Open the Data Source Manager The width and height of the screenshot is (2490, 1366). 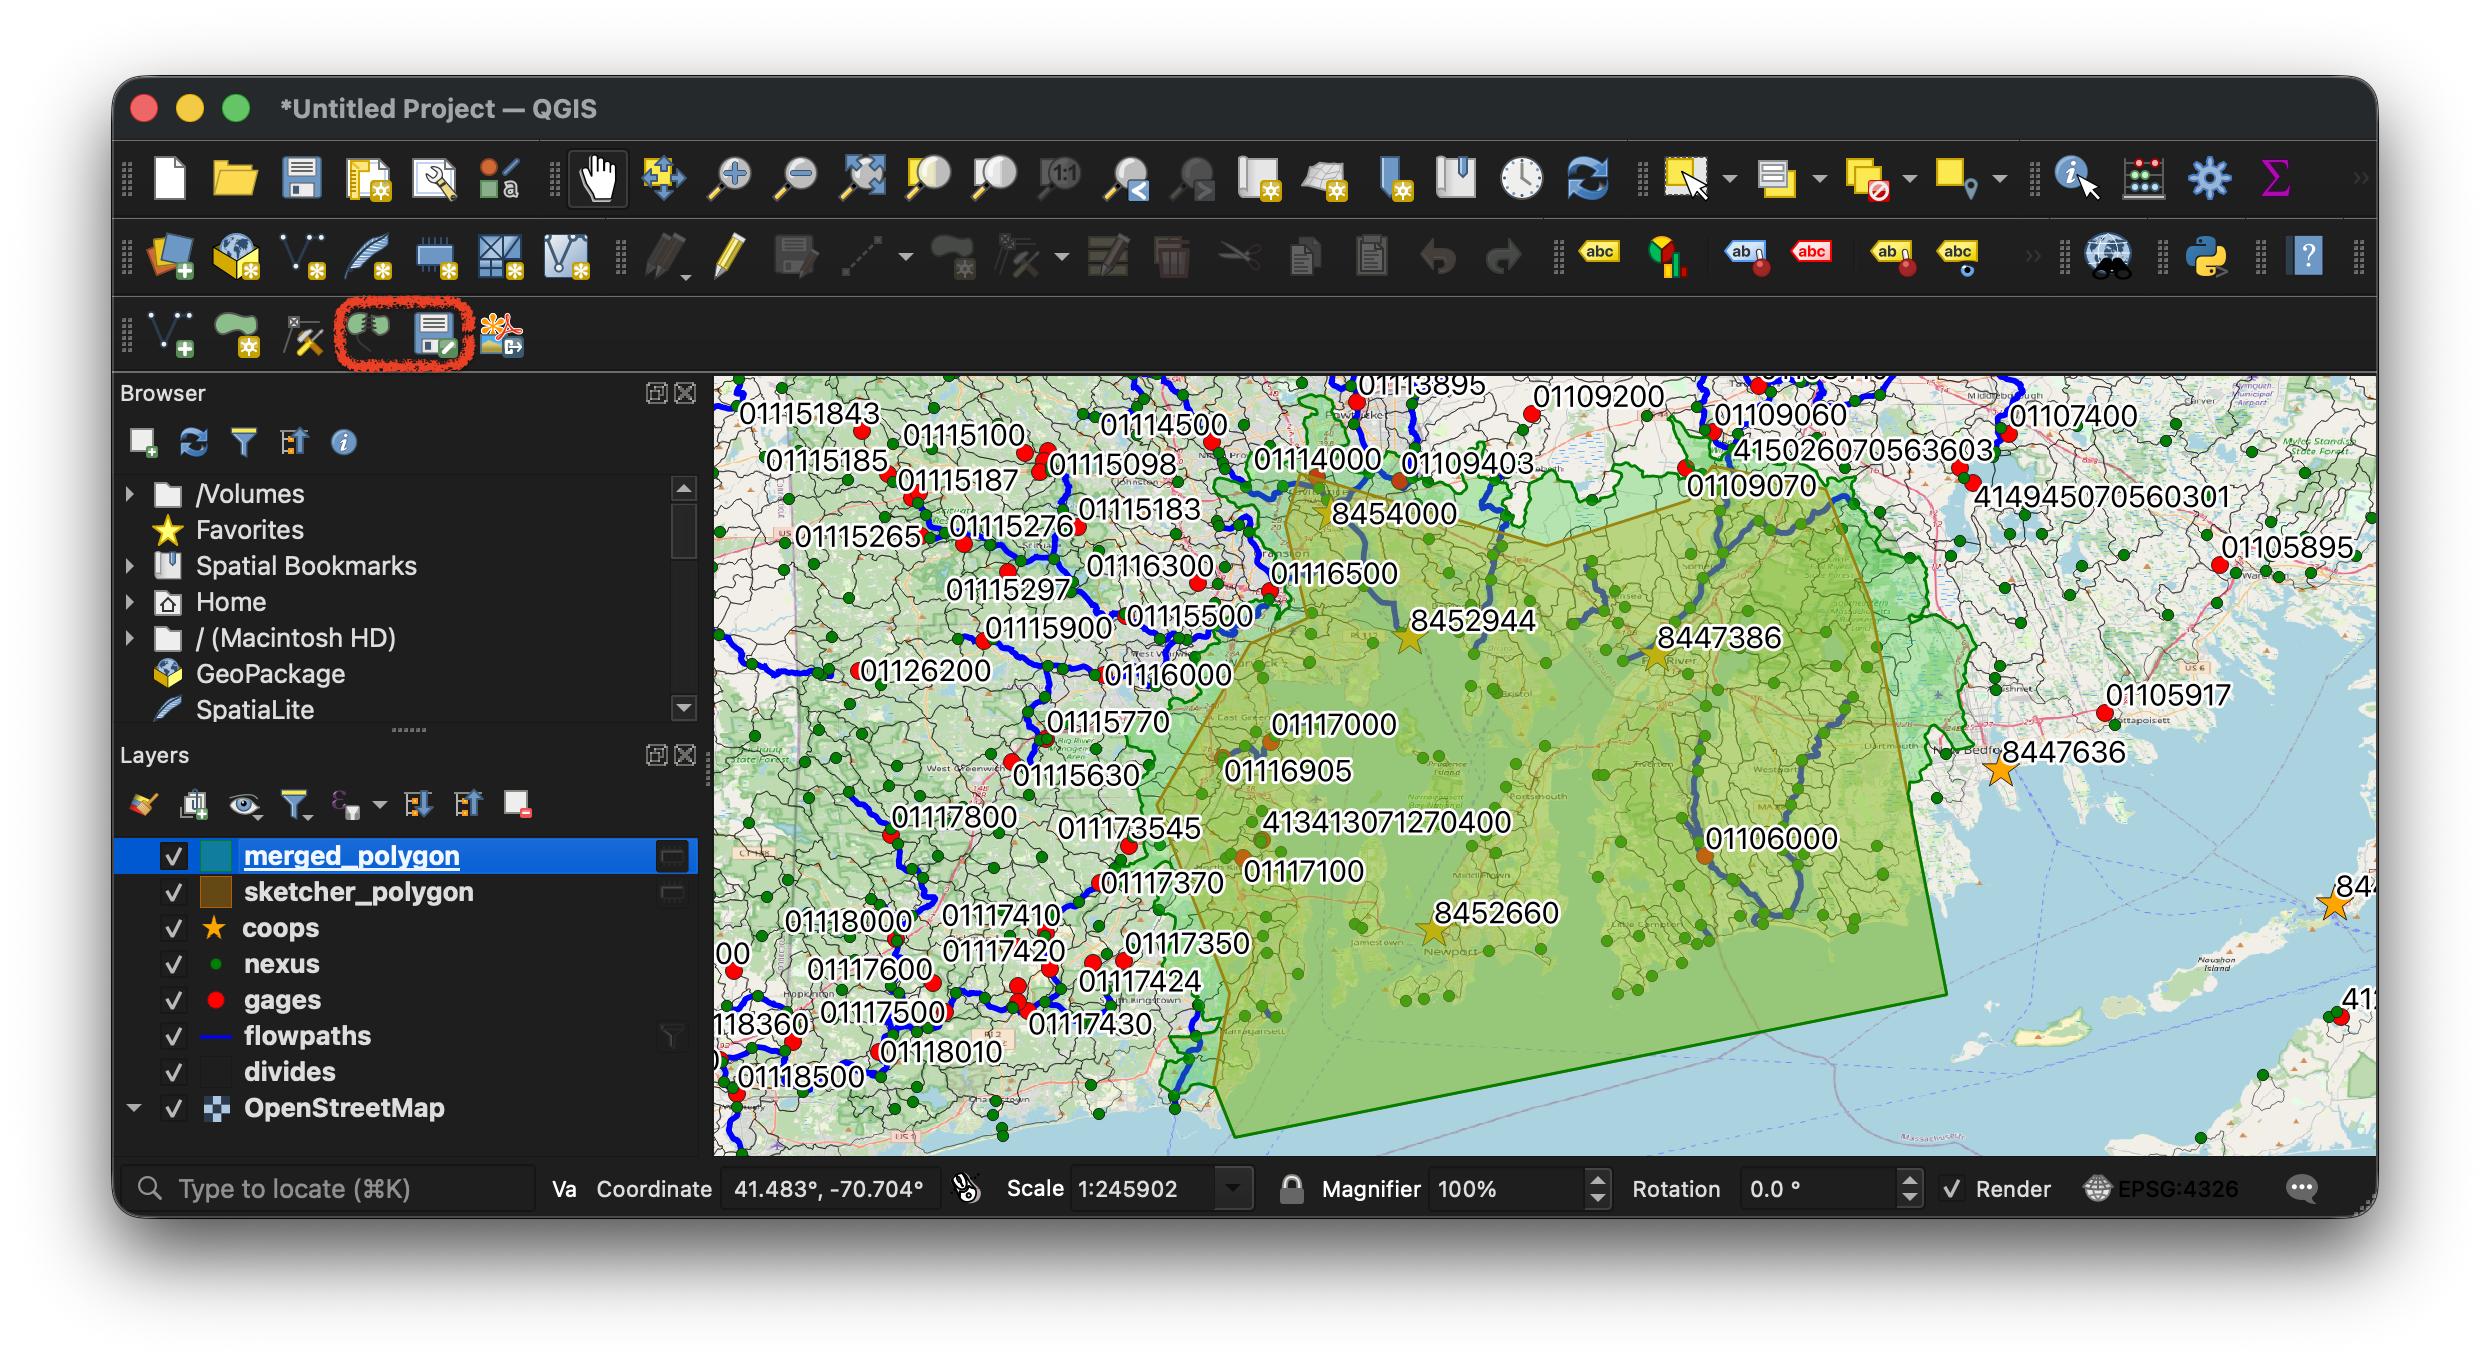click(171, 257)
